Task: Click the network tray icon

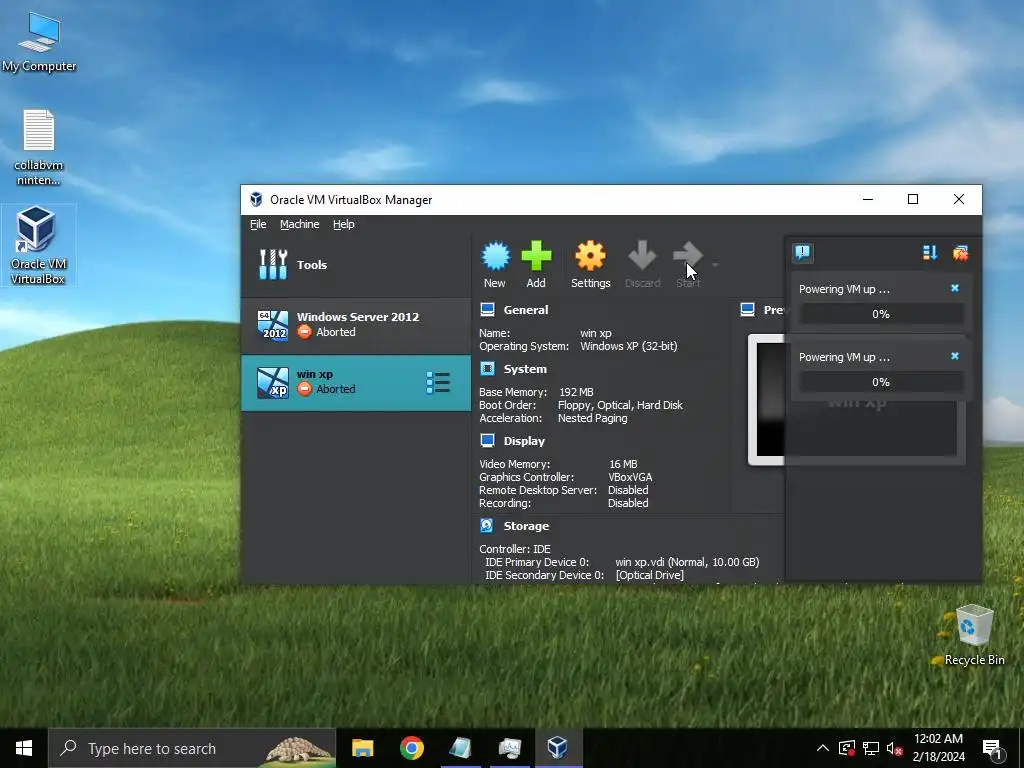Action: (x=871, y=748)
